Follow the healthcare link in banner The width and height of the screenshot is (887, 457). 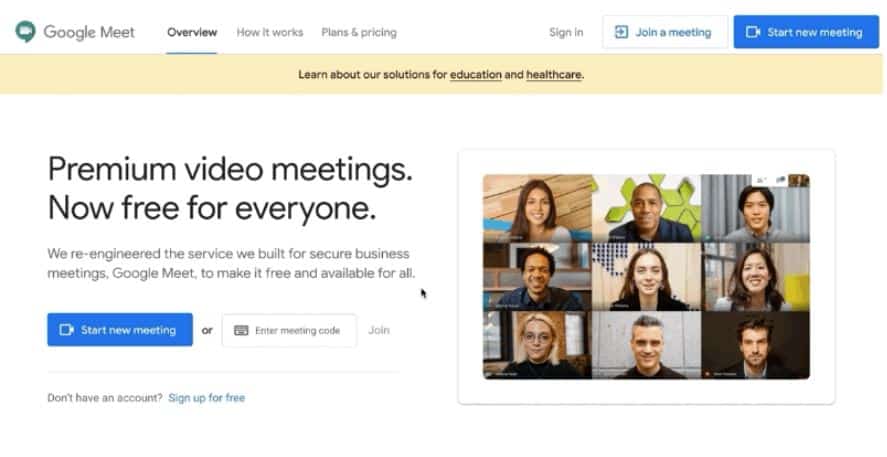pos(553,75)
